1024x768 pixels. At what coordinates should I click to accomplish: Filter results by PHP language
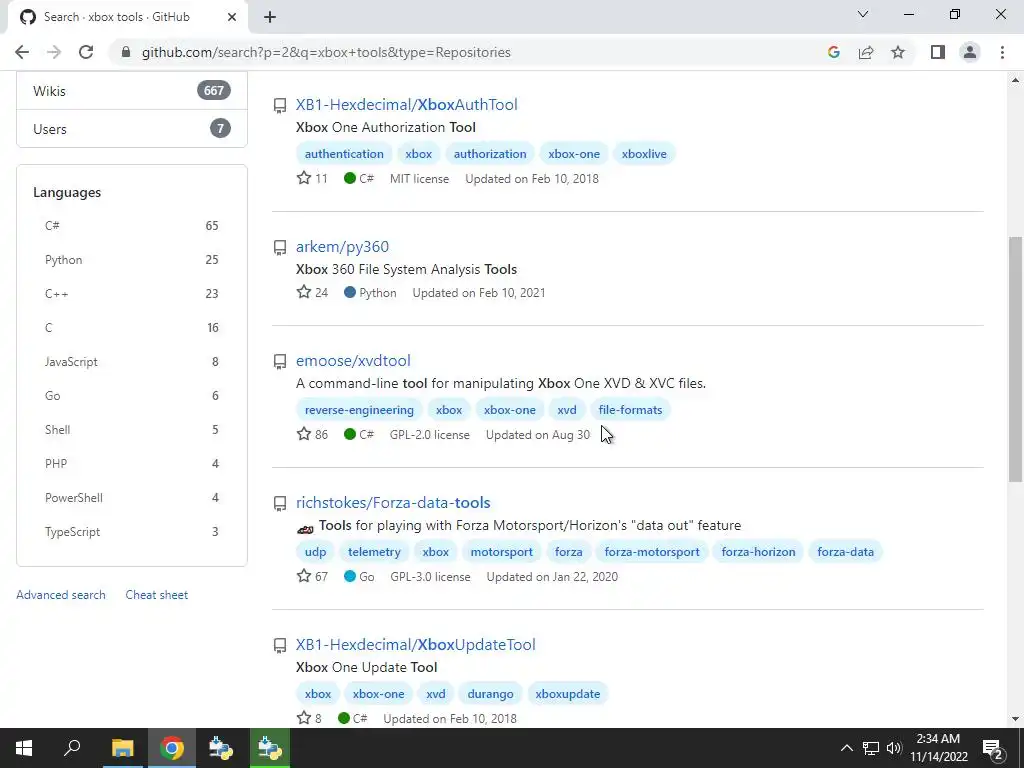pos(132,463)
